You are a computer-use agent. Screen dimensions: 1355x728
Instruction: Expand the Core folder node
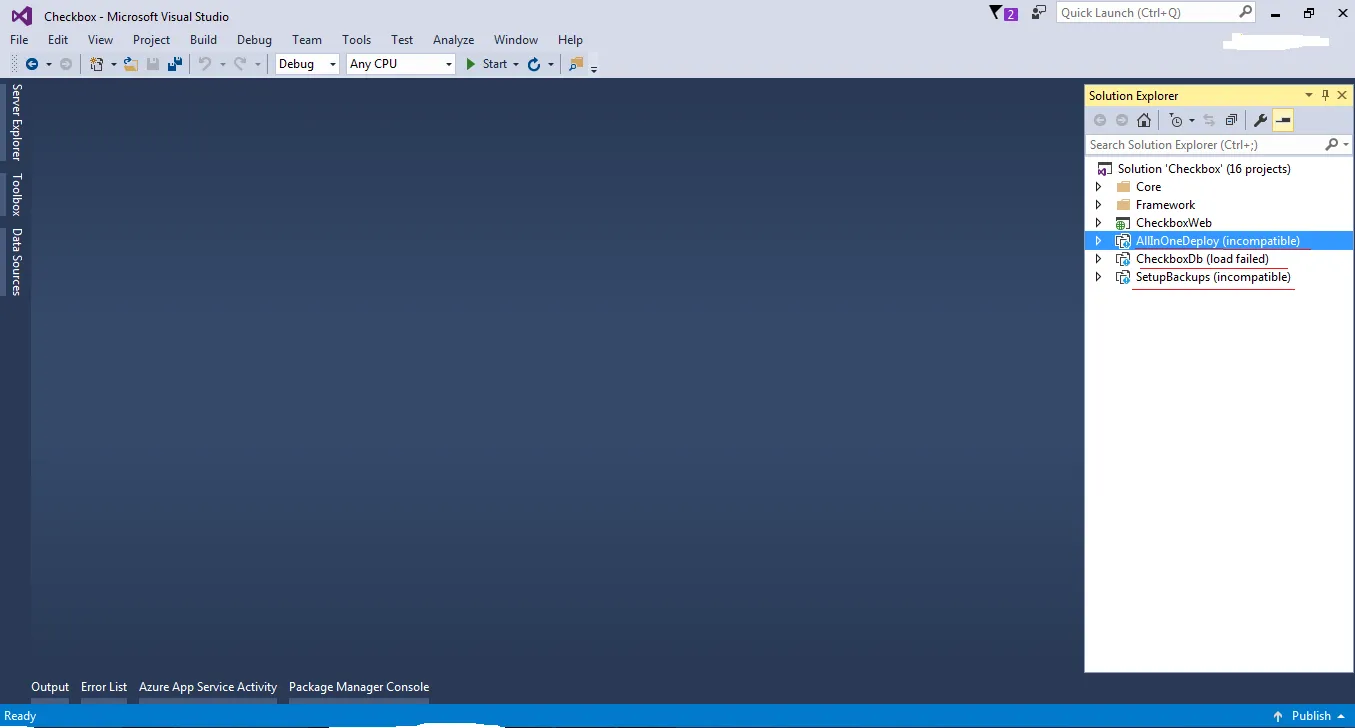1098,187
